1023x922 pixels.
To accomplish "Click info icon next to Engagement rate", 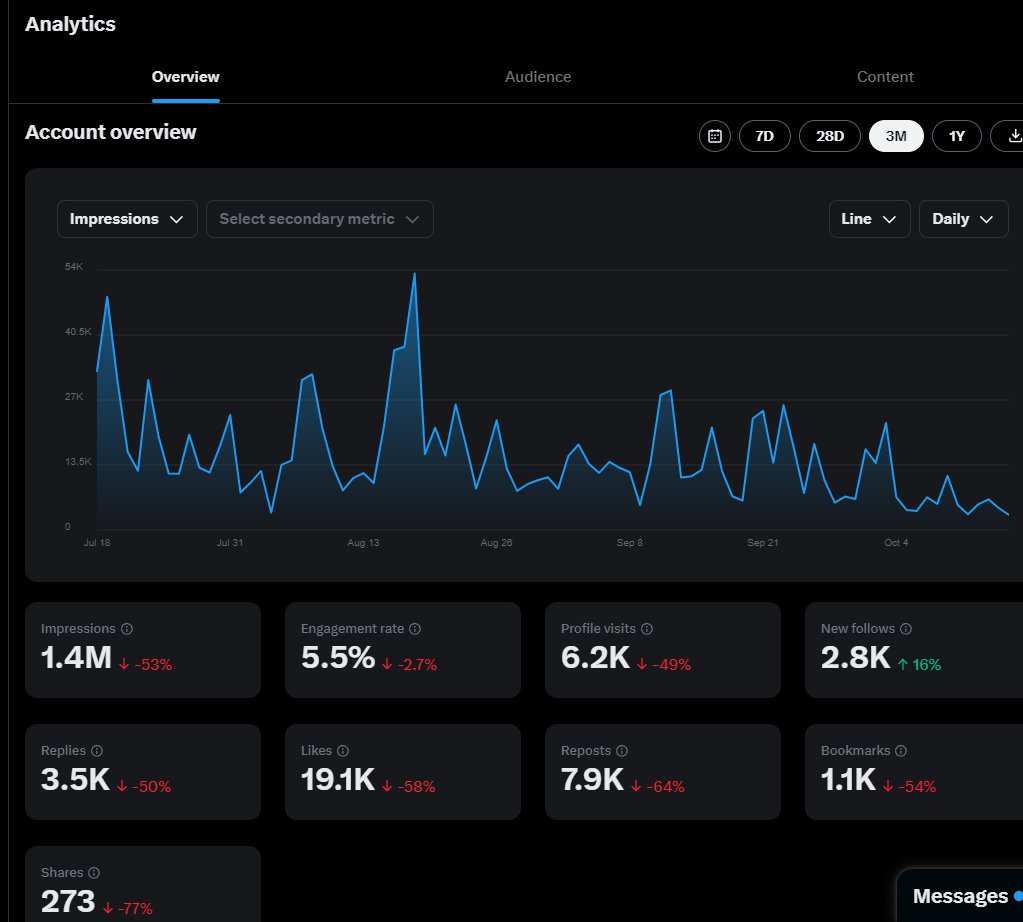I will coord(415,628).
